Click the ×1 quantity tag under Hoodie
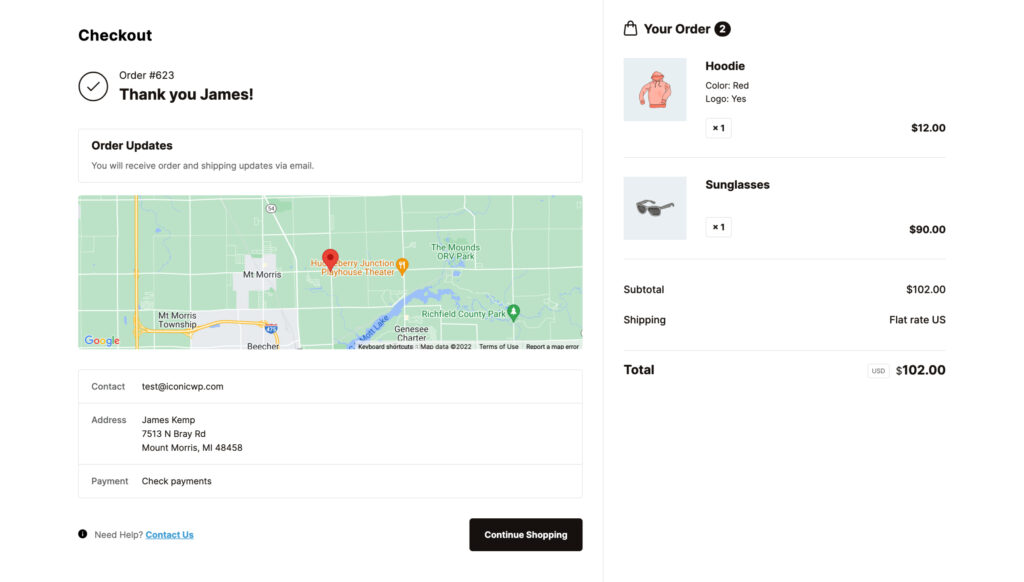This screenshot has width=1024, height=582. coord(718,128)
